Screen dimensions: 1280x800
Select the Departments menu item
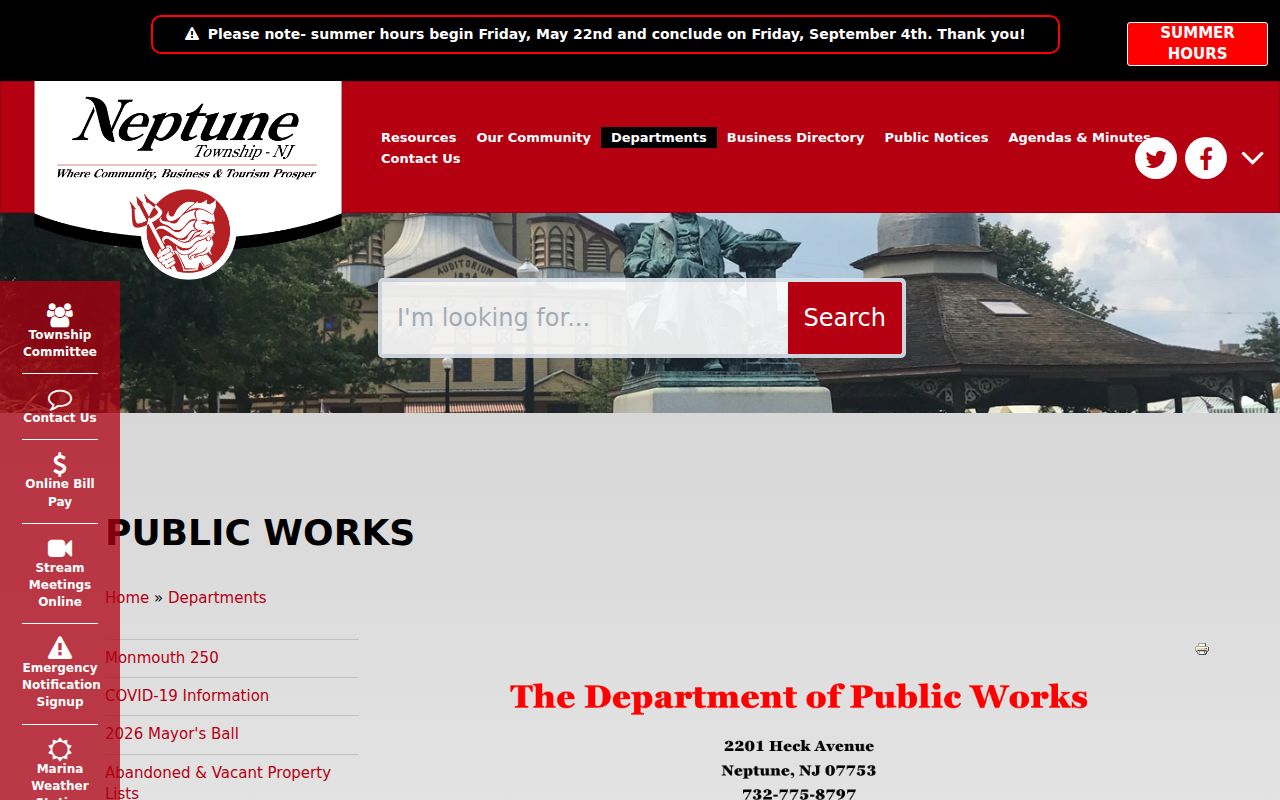[659, 137]
